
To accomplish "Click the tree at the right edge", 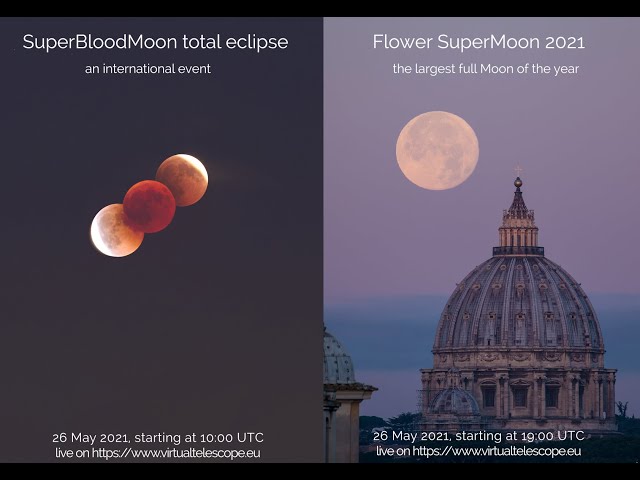I will click(x=622, y=409).
